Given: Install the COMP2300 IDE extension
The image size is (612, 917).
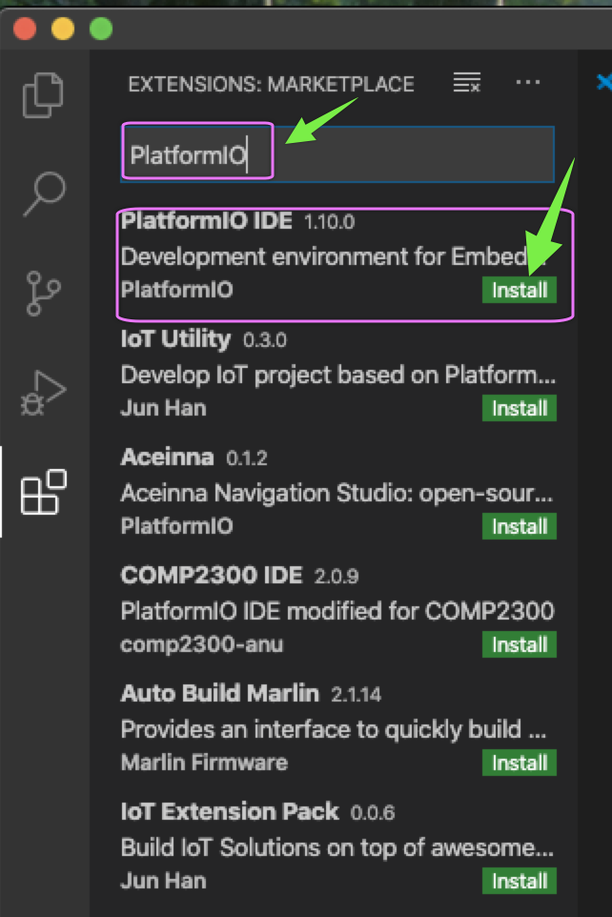Looking at the screenshot, I should click(x=519, y=644).
